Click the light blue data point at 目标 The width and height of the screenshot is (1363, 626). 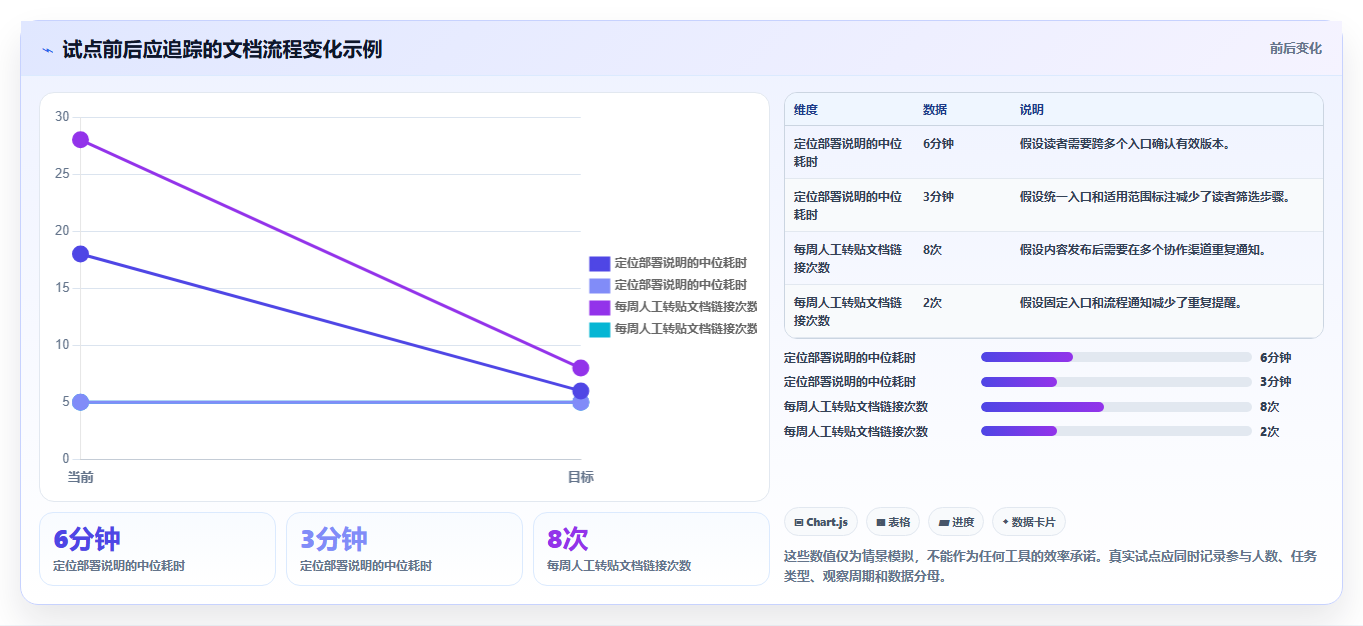point(581,403)
